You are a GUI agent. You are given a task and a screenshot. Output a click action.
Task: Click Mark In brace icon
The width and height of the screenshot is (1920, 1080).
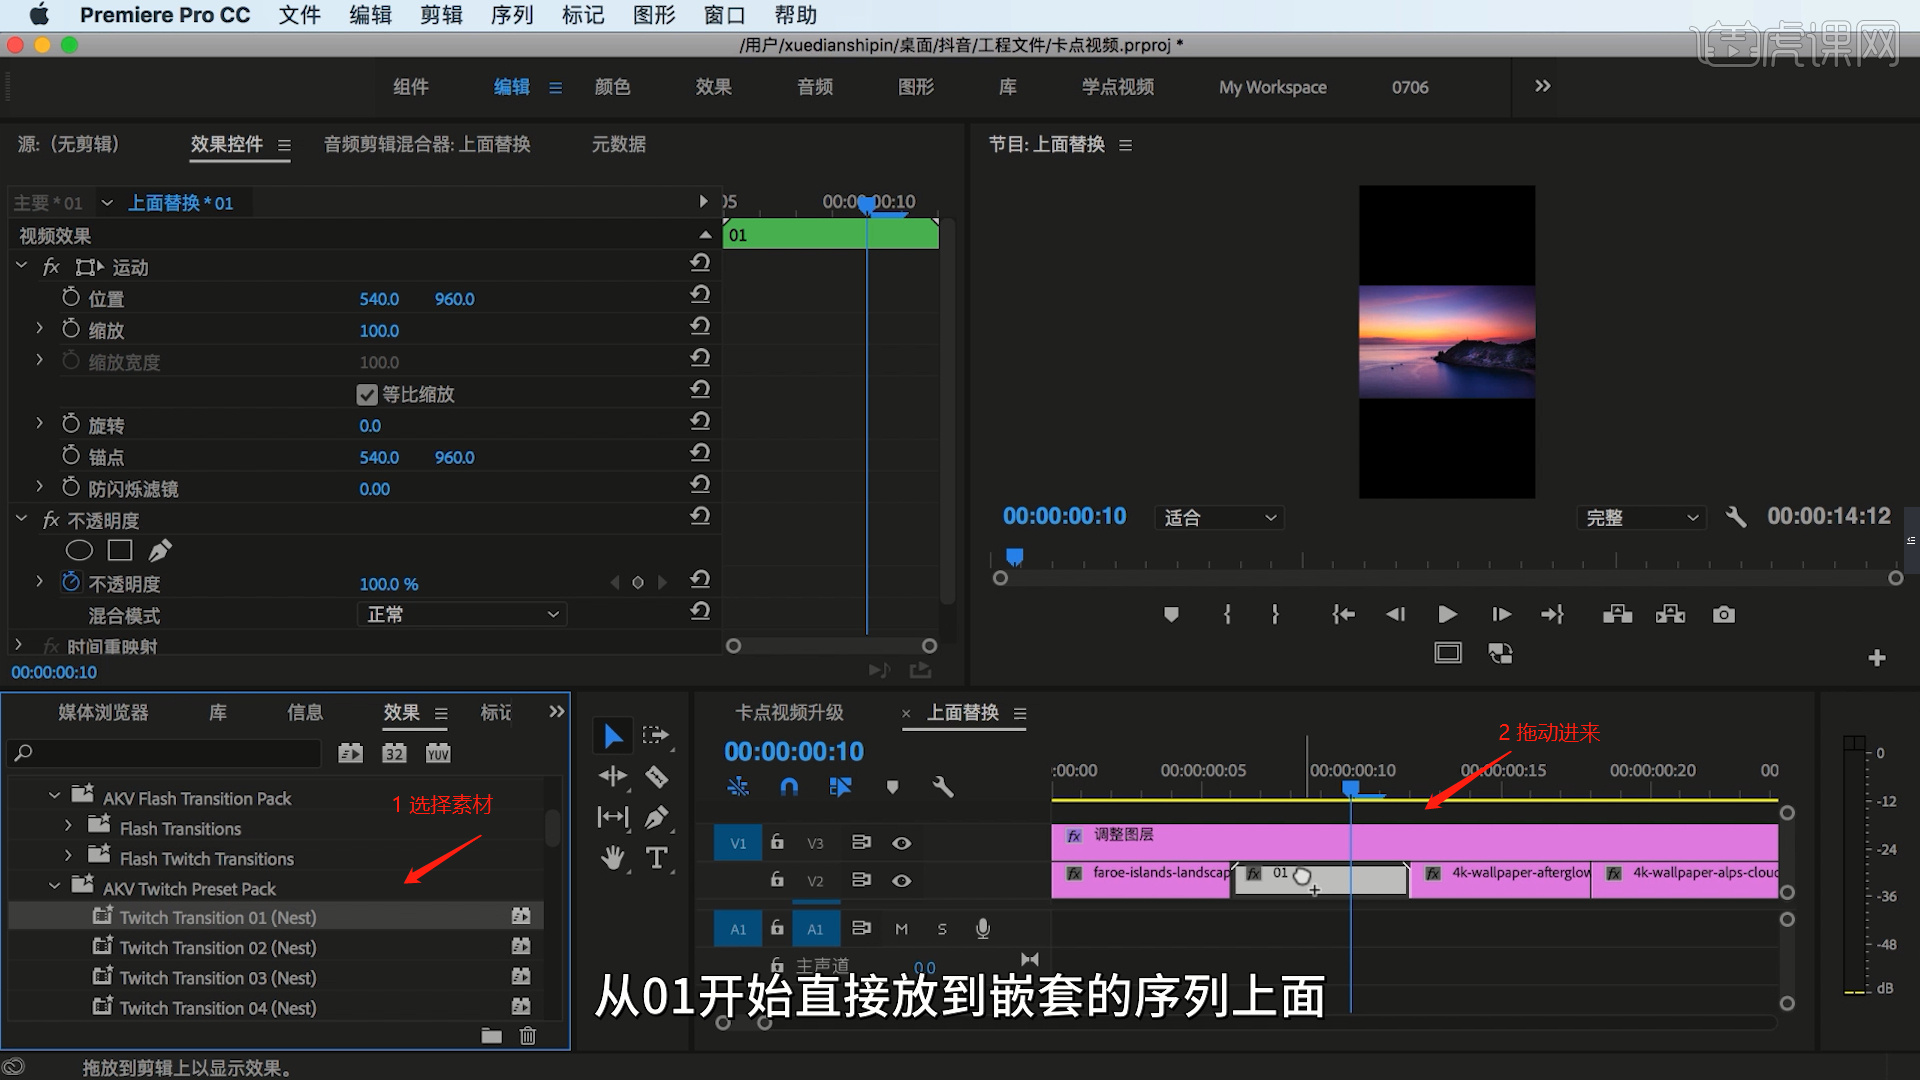coord(1227,614)
